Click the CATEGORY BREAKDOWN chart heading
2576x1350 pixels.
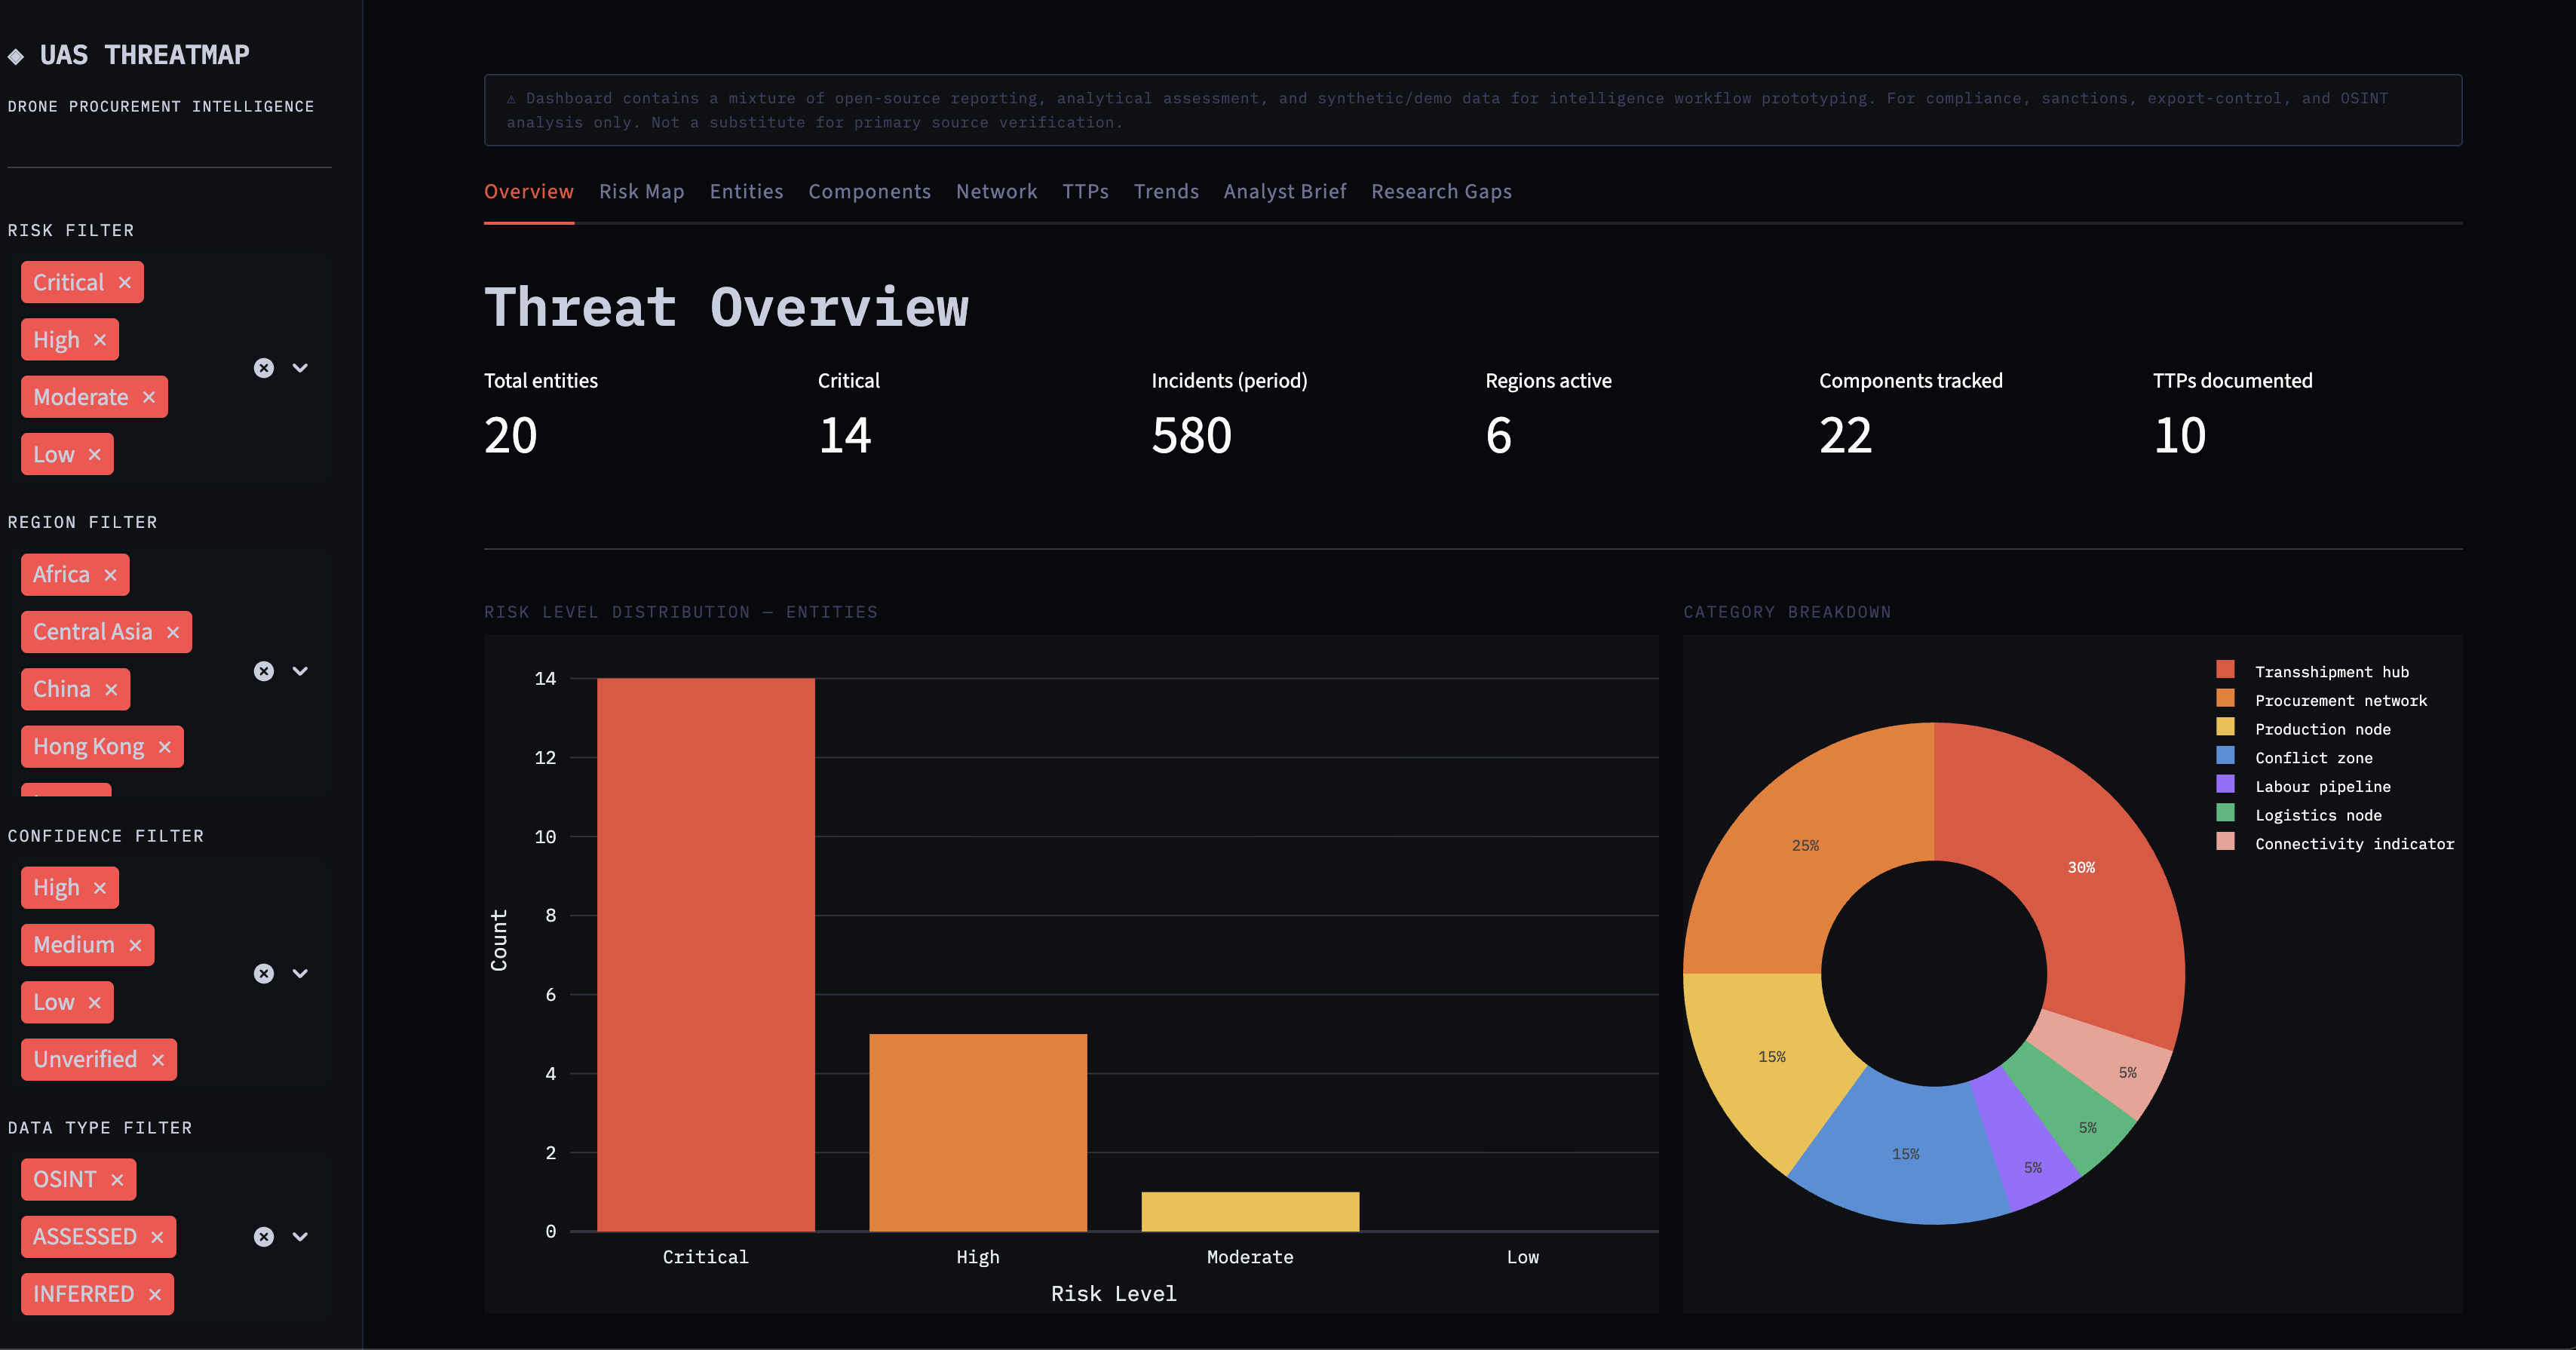(x=1787, y=612)
